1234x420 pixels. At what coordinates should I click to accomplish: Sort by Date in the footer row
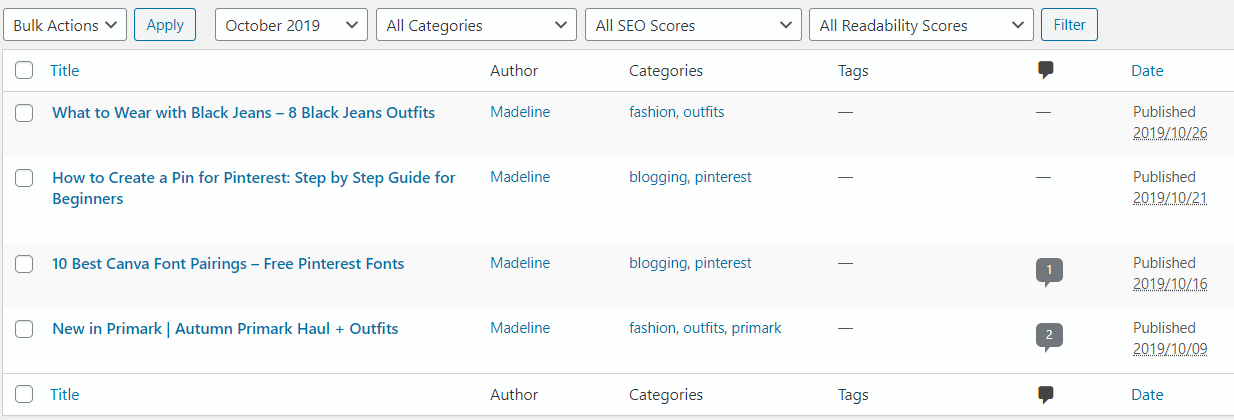coord(1147,395)
